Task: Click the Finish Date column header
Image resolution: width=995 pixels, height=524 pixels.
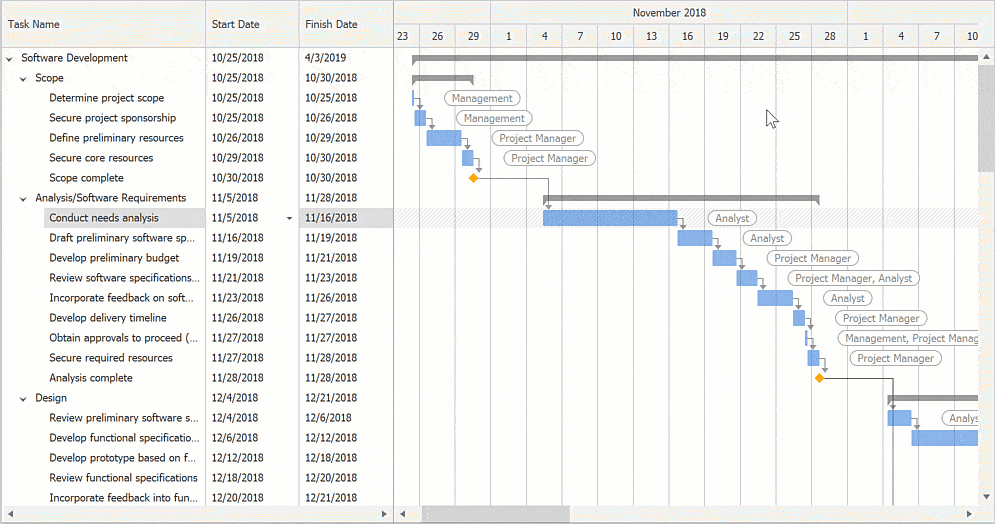Action: (x=345, y=24)
